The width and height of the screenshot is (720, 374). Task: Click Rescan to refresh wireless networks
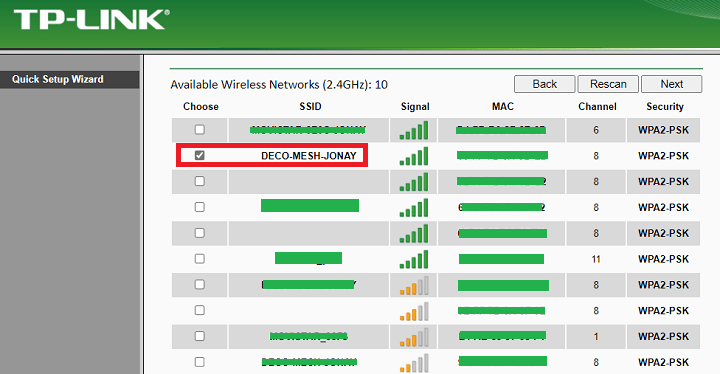(608, 84)
